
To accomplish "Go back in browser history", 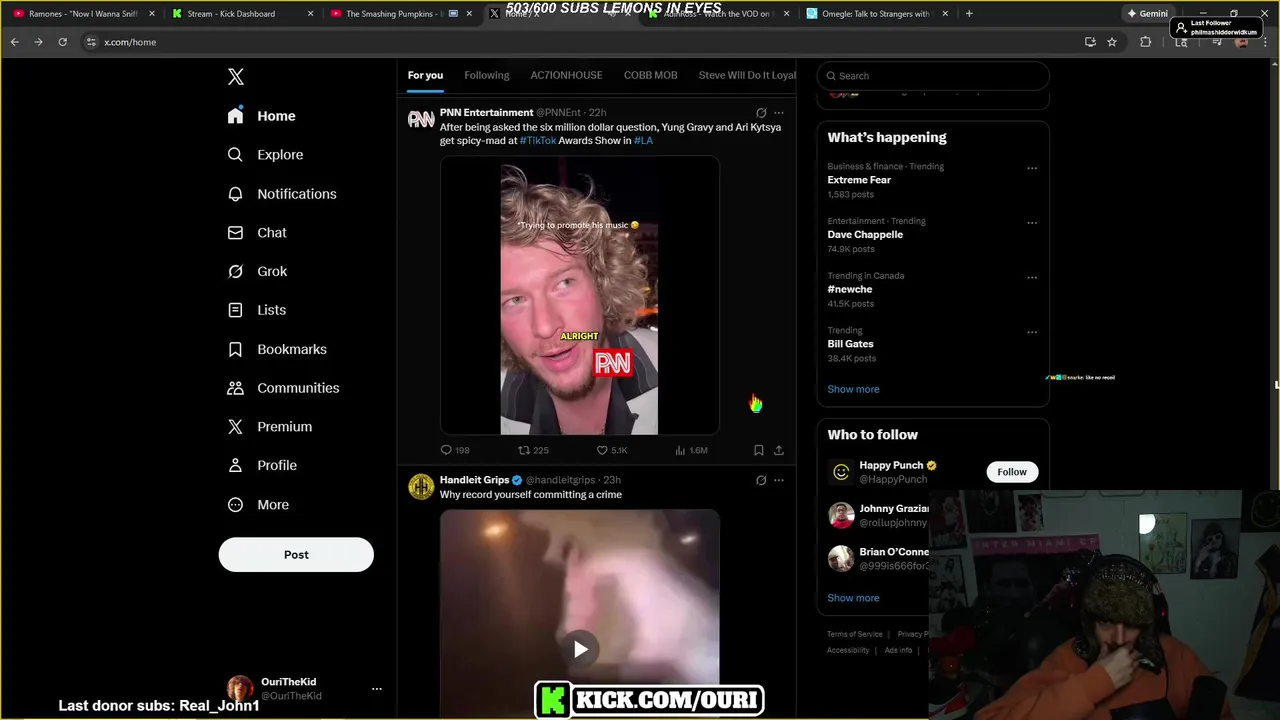I will pyautogui.click(x=14, y=42).
